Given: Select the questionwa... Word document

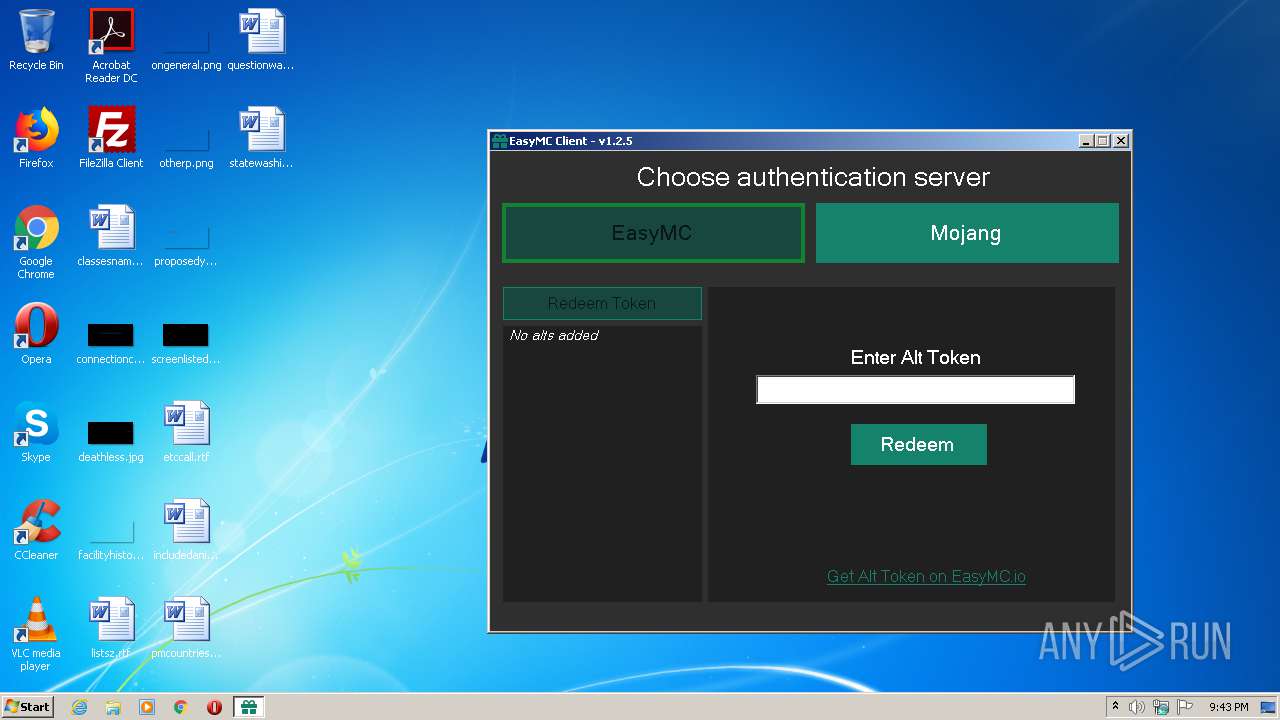Looking at the screenshot, I should (261, 41).
